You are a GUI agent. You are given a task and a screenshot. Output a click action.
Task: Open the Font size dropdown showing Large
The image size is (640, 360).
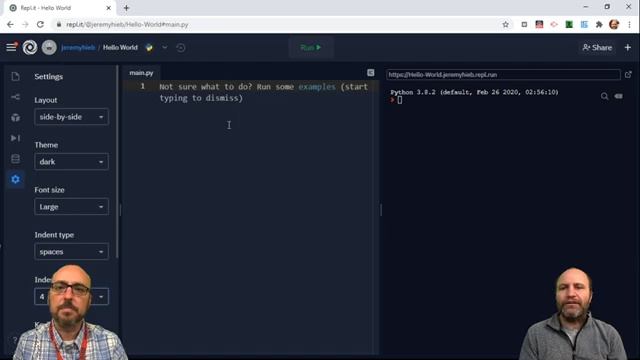71,207
